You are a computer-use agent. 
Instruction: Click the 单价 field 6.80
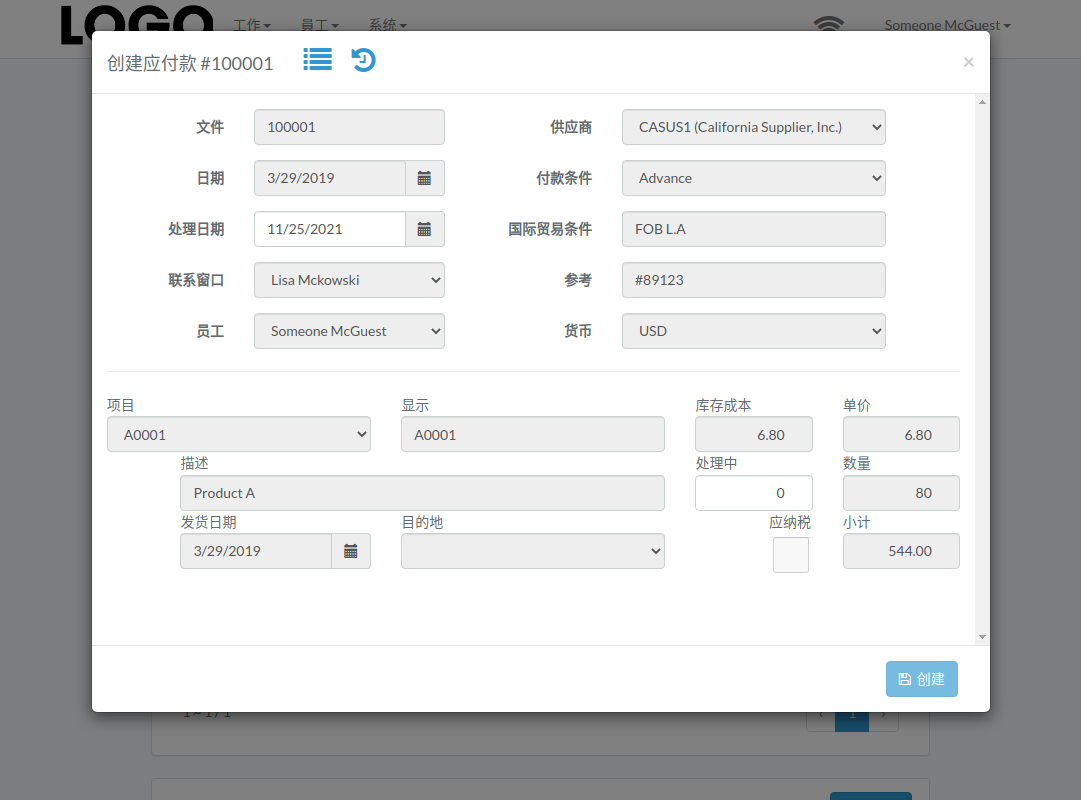point(901,434)
